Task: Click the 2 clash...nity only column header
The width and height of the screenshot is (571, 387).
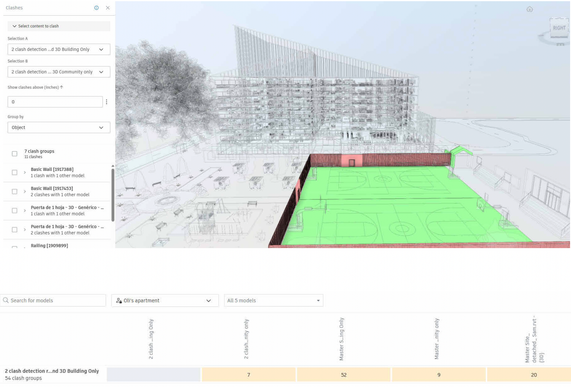Action: 246,339
